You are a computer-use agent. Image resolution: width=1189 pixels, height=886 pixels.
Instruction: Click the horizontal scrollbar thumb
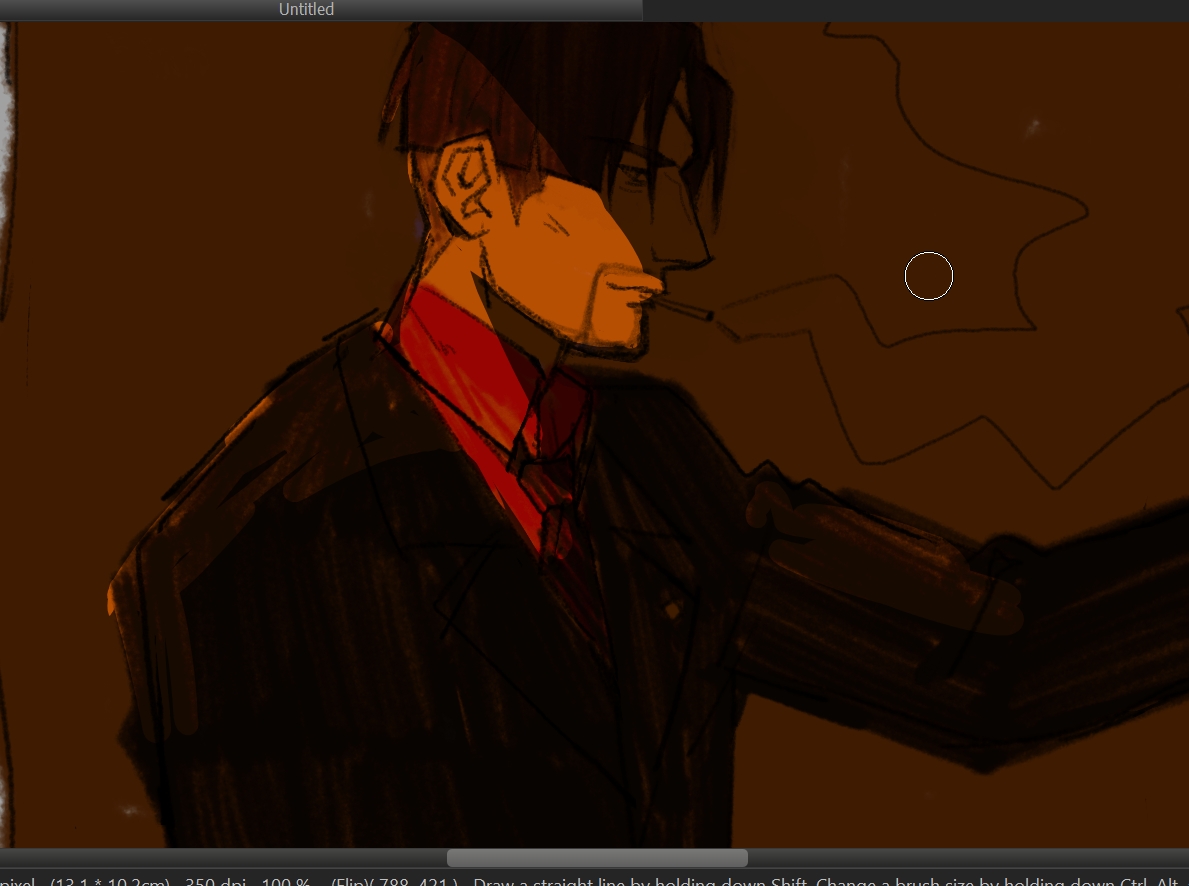point(596,858)
